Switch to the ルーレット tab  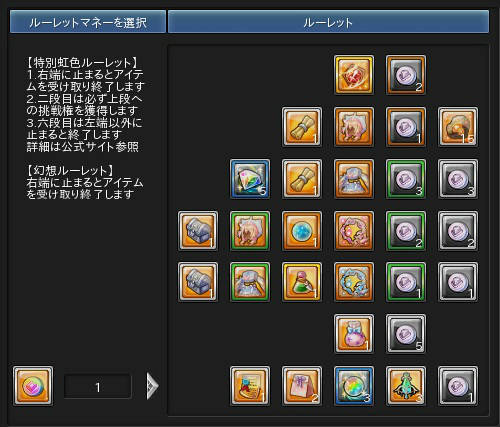coord(328,22)
